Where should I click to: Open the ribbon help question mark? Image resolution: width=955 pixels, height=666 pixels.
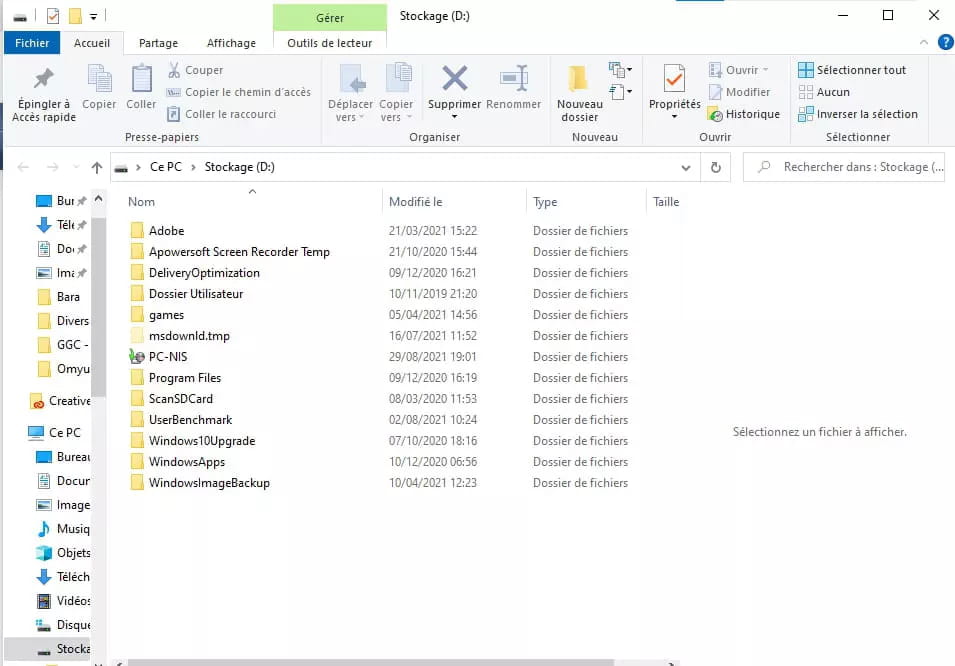click(x=945, y=43)
